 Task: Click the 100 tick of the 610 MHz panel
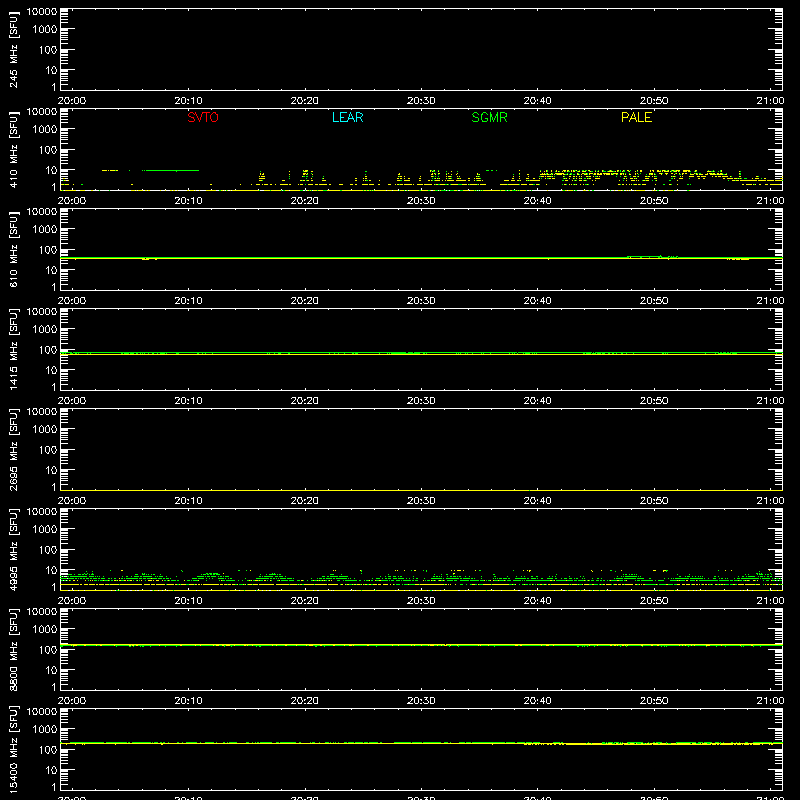[x=48, y=250]
